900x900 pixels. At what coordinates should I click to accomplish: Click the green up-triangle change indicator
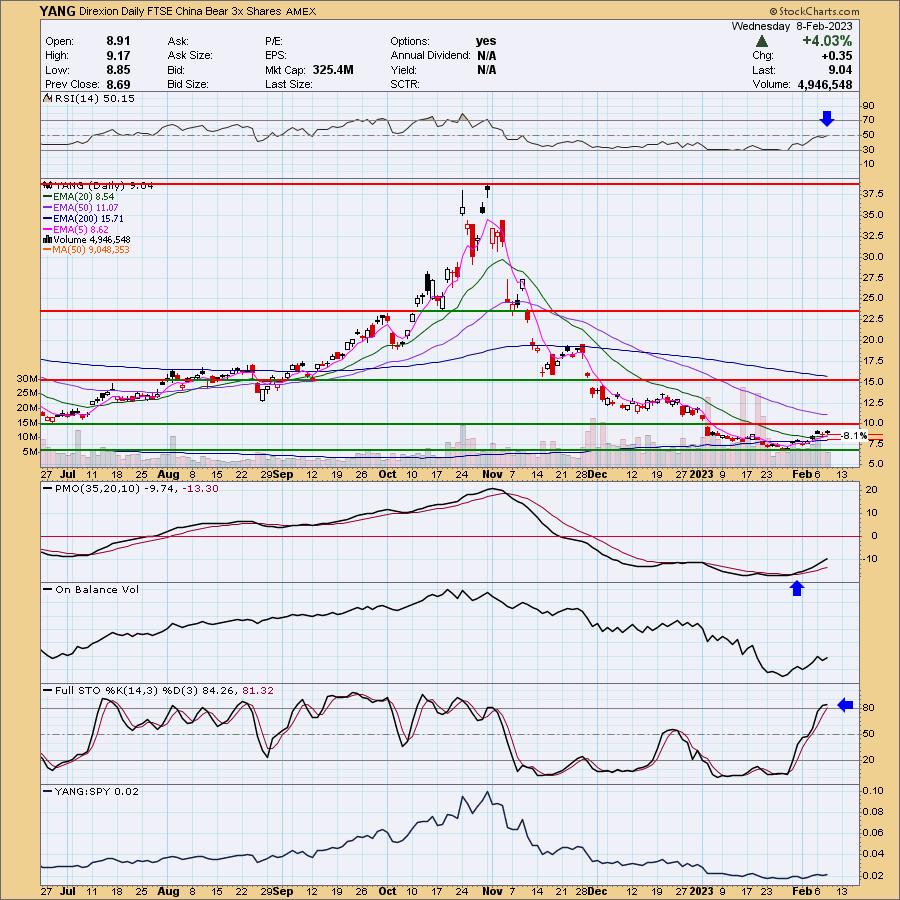coord(762,41)
